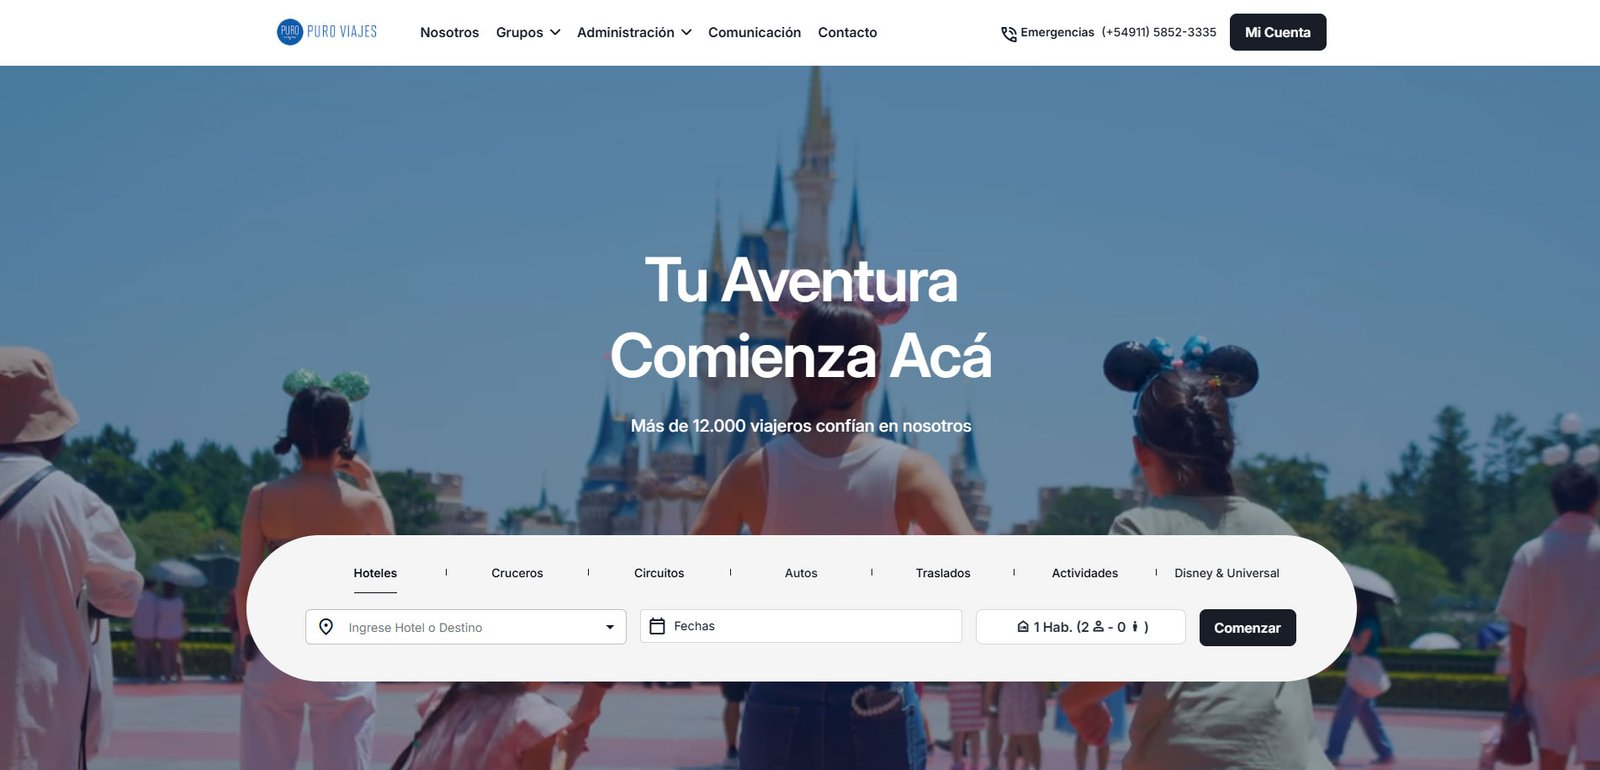Click the calendar icon beside Fechas
The width and height of the screenshot is (1600, 770).
pos(657,626)
